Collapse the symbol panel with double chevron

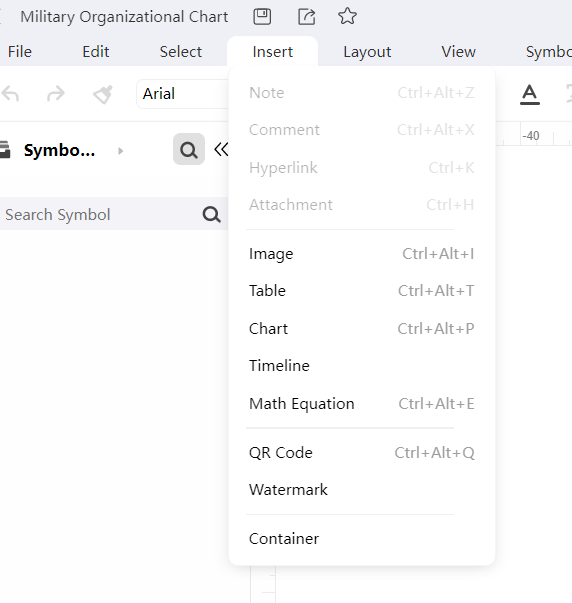click(221, 149)
